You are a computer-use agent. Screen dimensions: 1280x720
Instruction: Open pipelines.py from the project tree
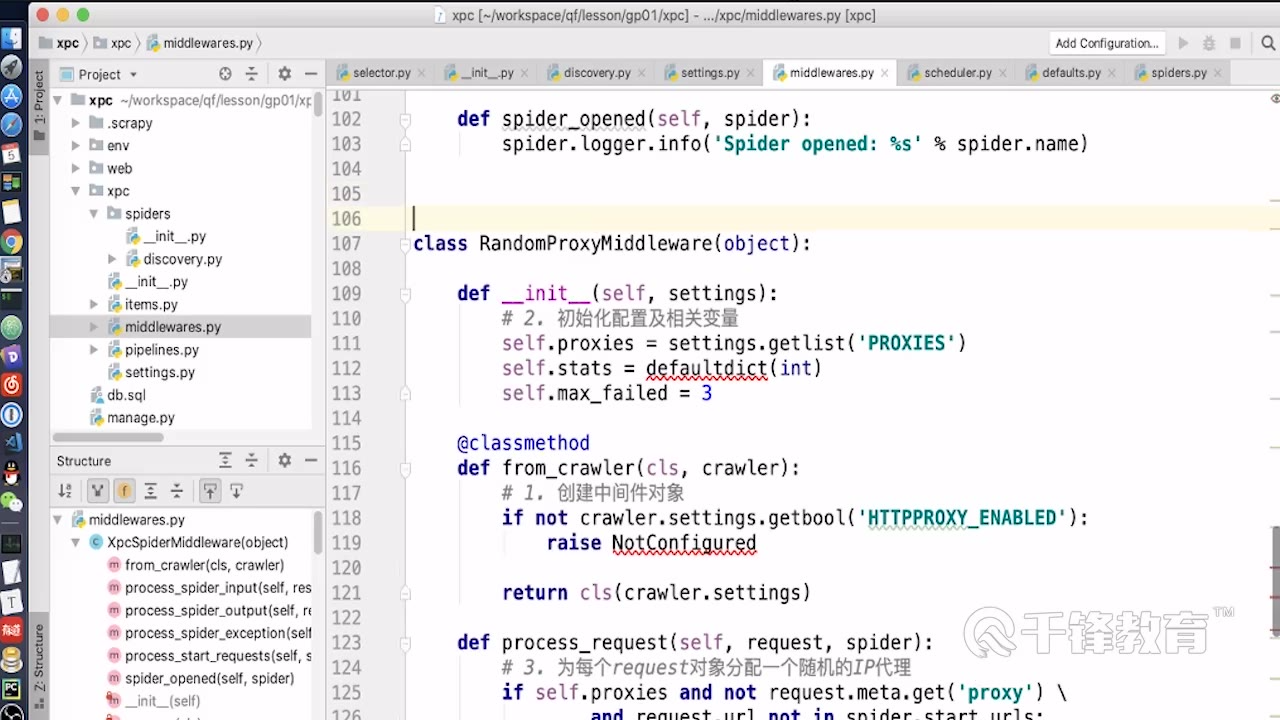161,350
